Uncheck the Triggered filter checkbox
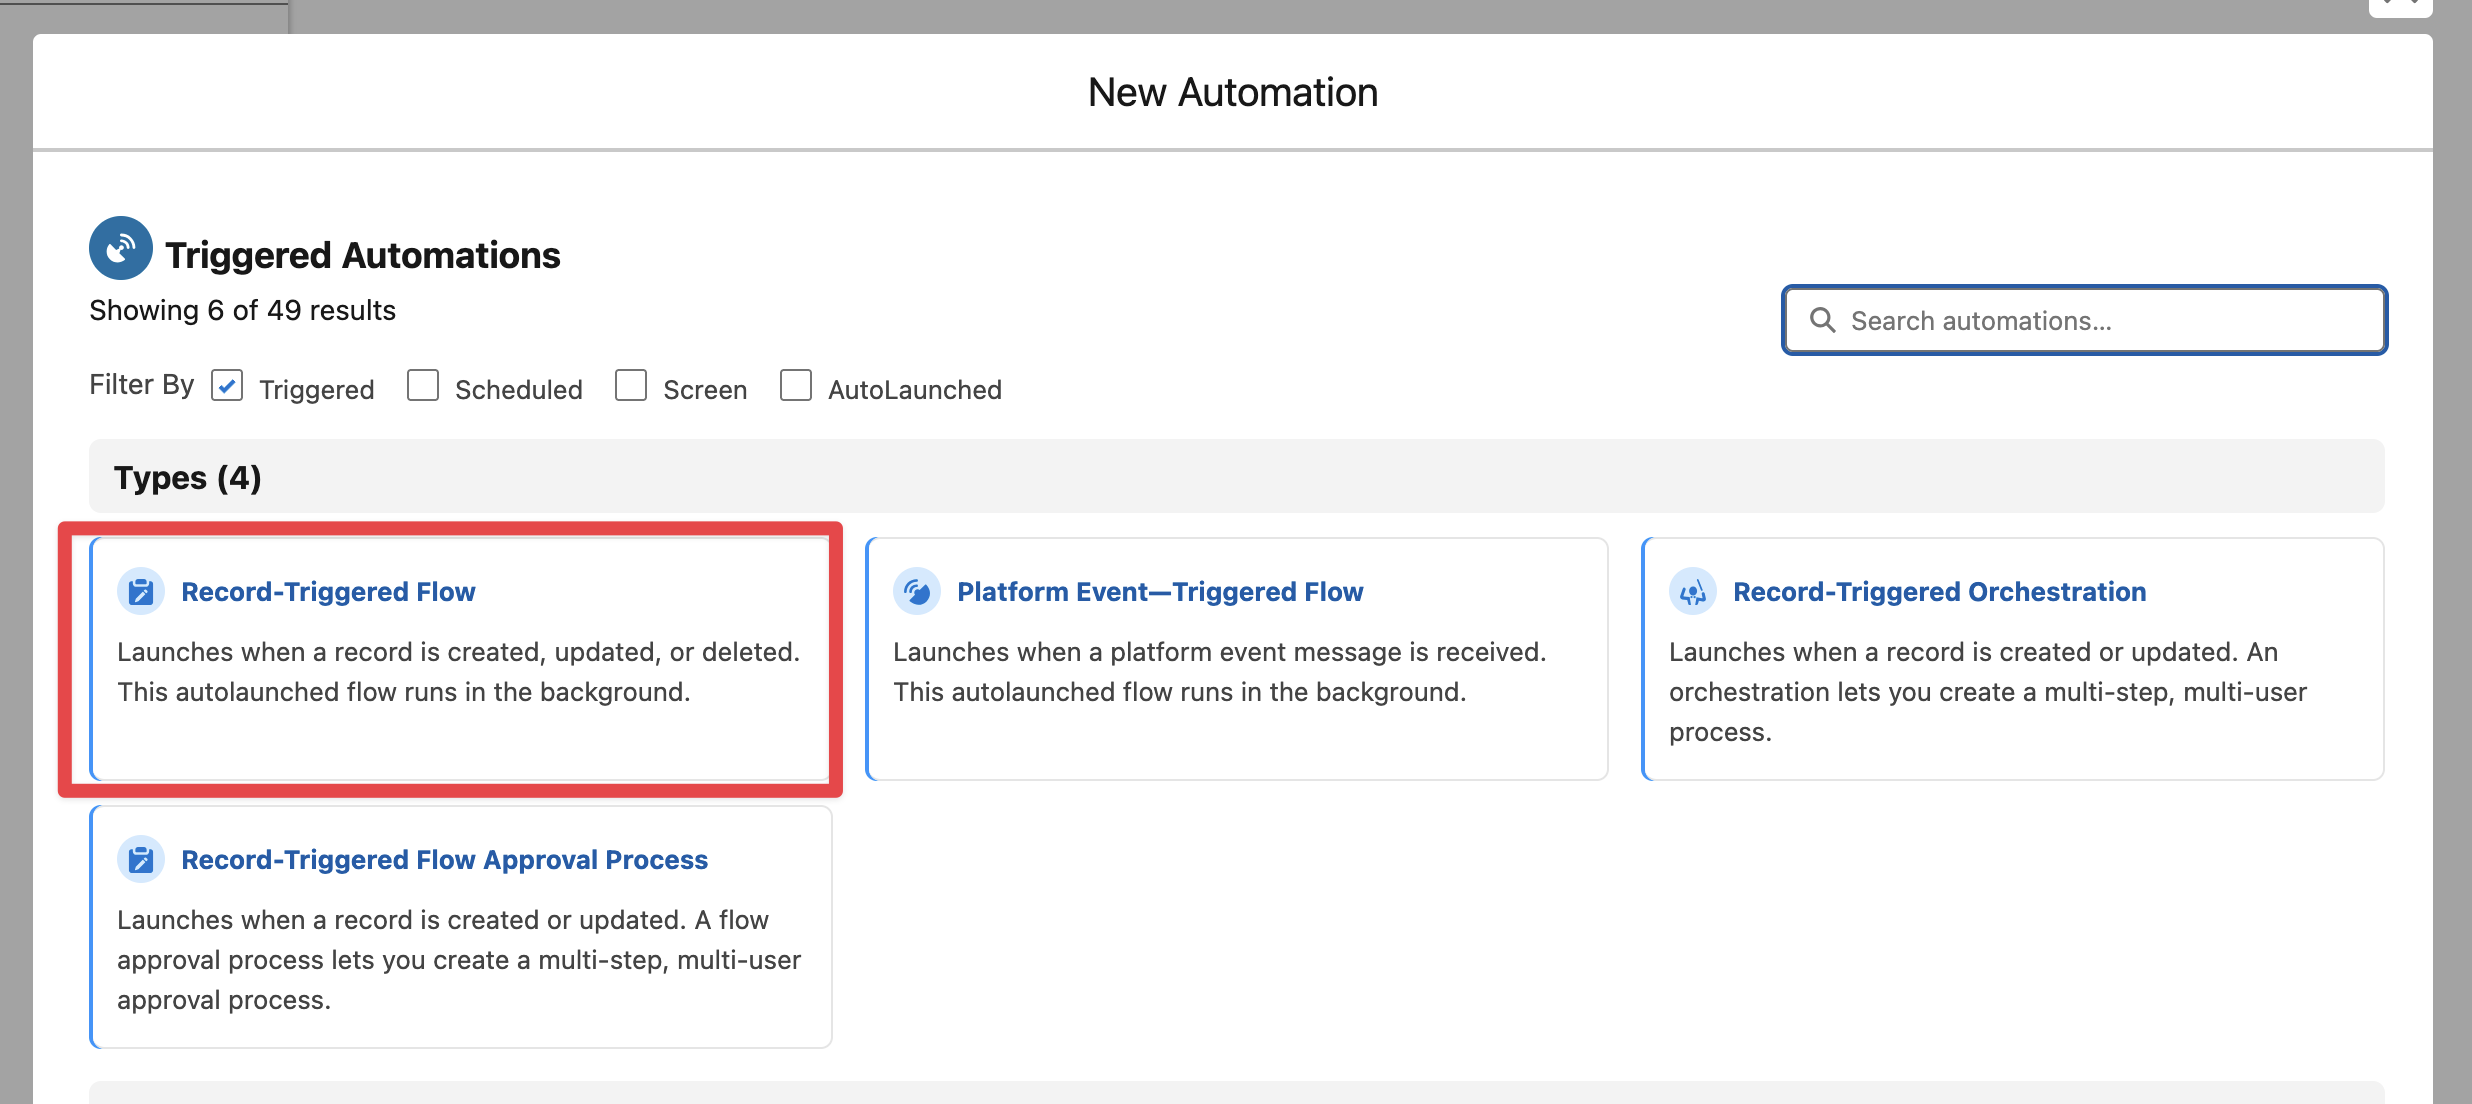 (x=227, y=386)
